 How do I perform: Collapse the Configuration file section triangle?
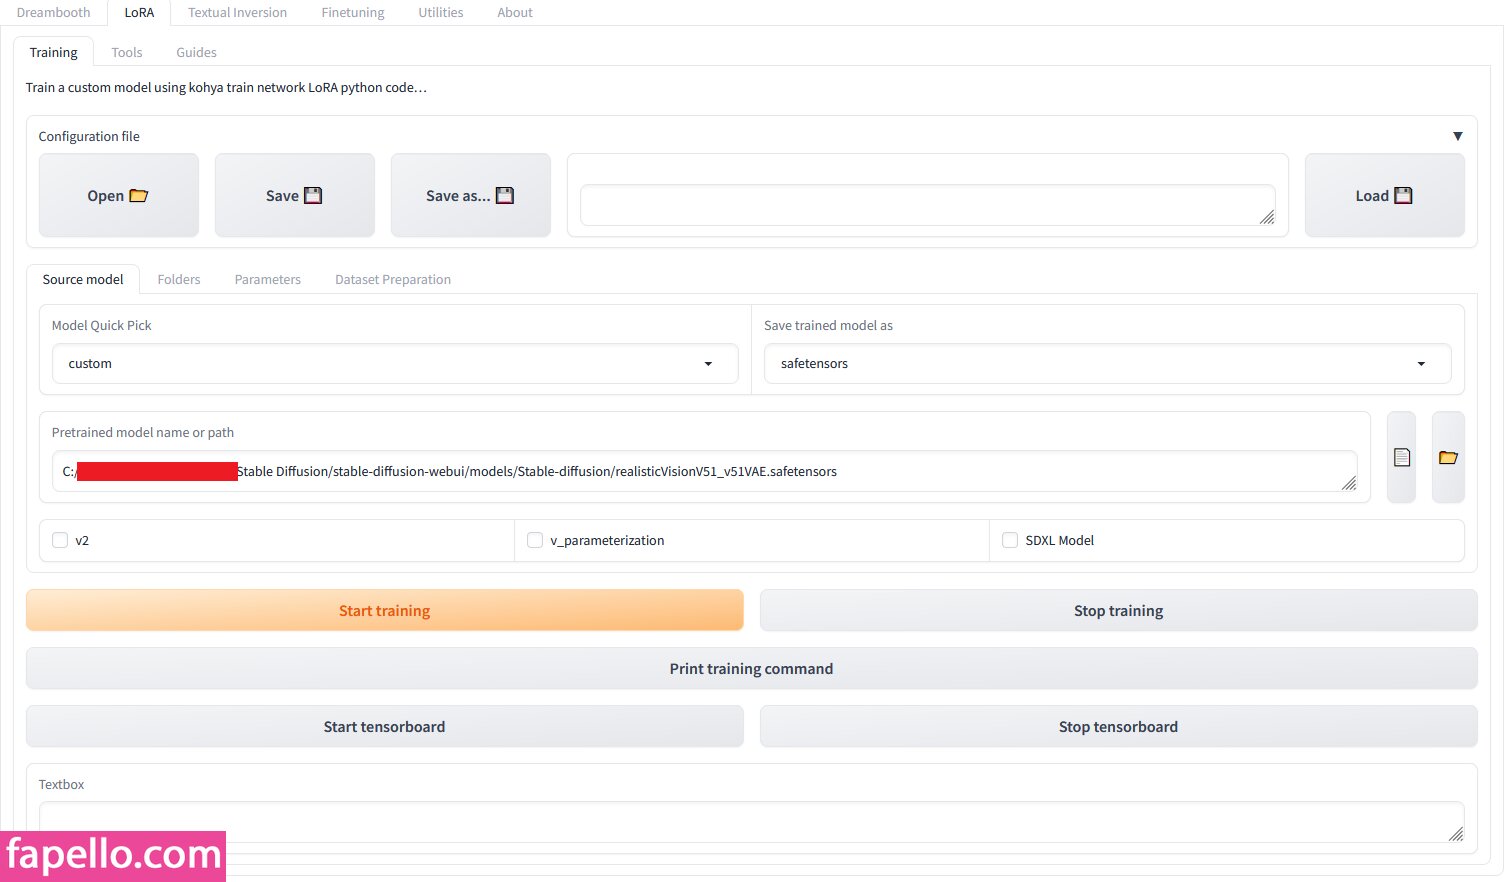click(1457, 136)
